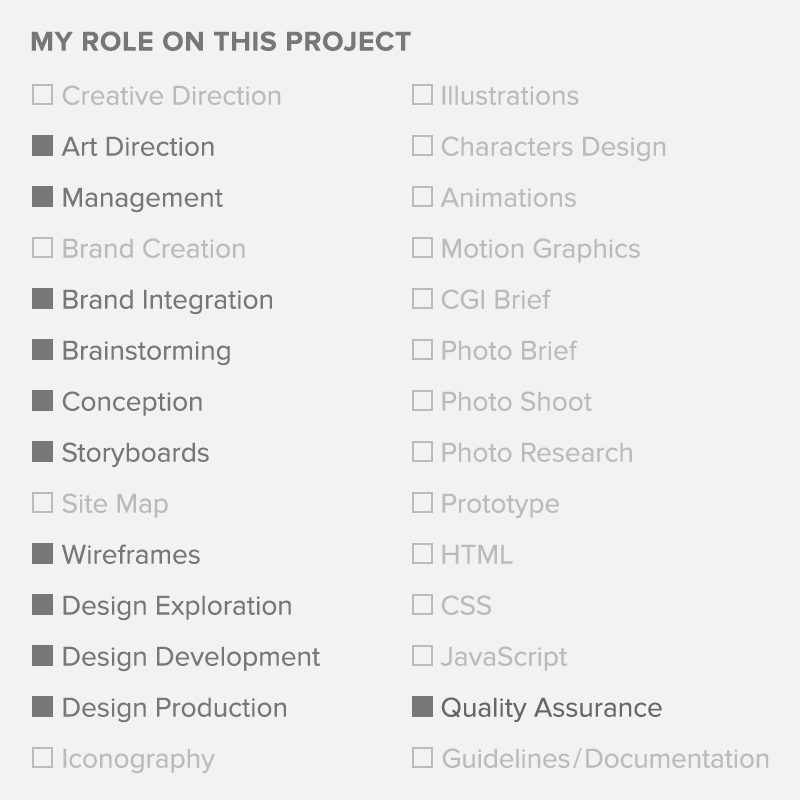Uncheck the Quality Assurance checkbox
800x800 pixels.
click(422, 707)
